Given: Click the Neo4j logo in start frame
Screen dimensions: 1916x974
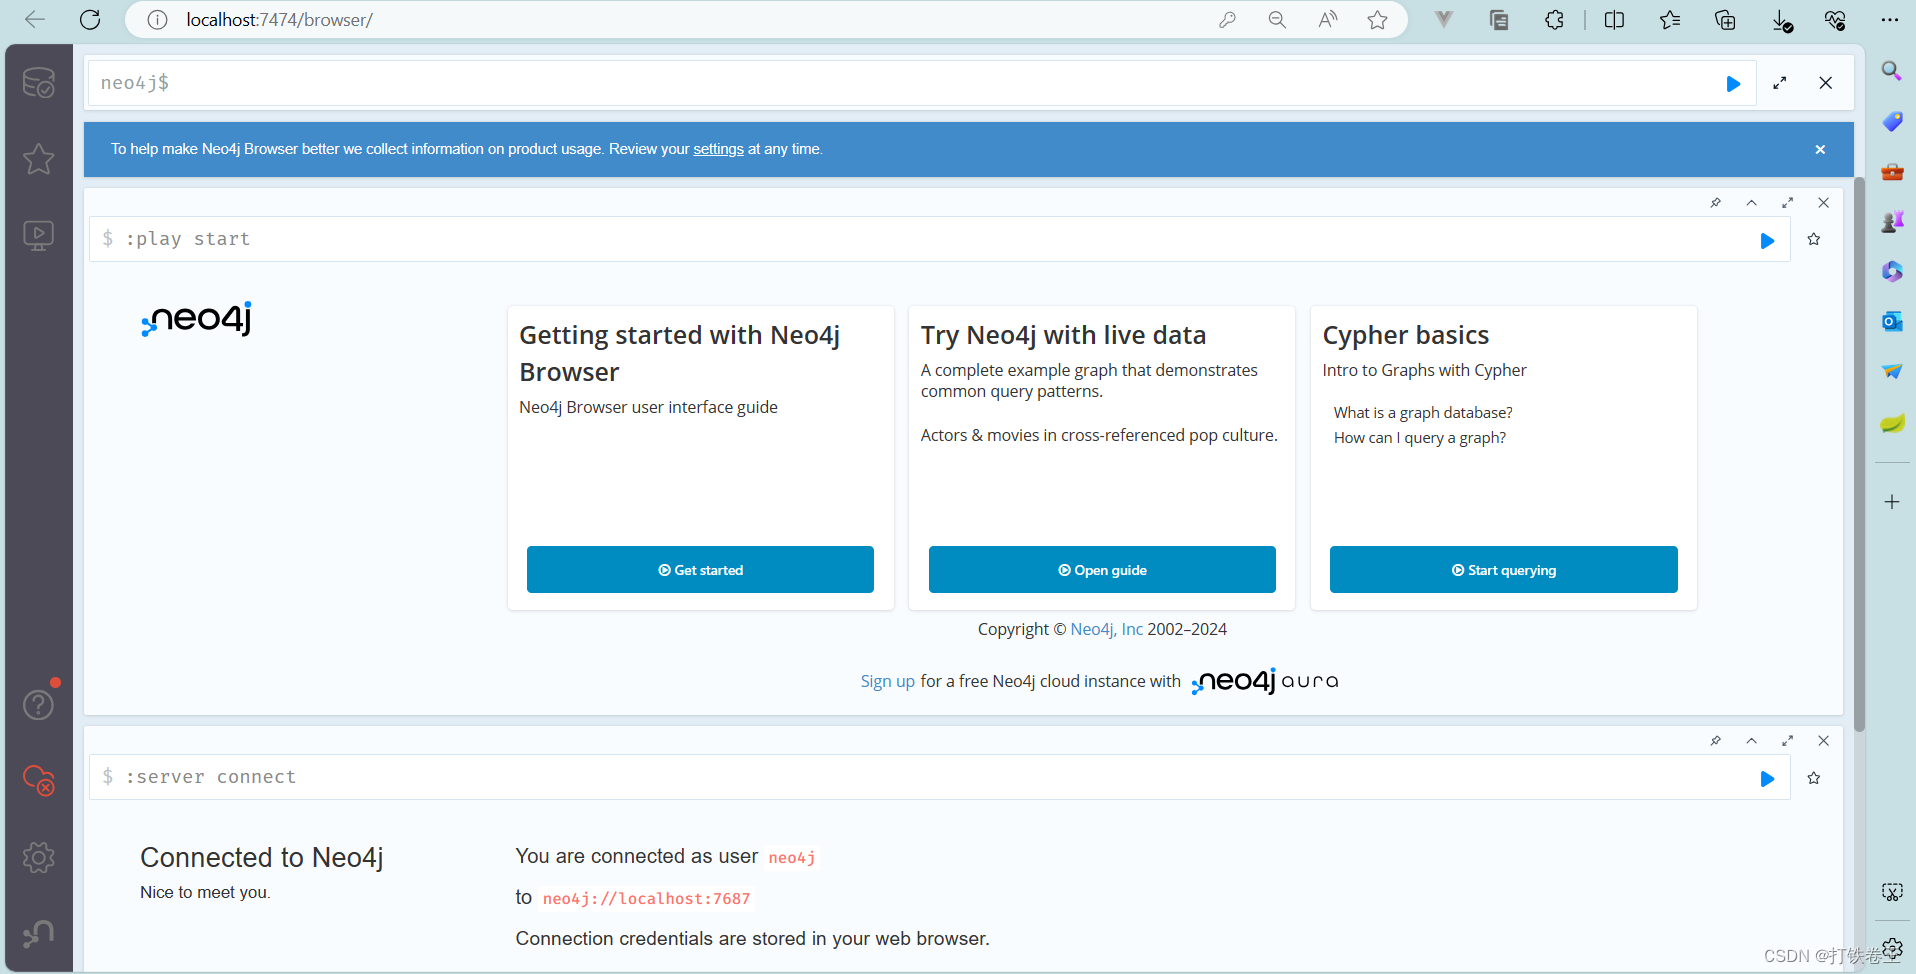Looking at the screenshot, I should pyautogui.click(x=197, y=319).
